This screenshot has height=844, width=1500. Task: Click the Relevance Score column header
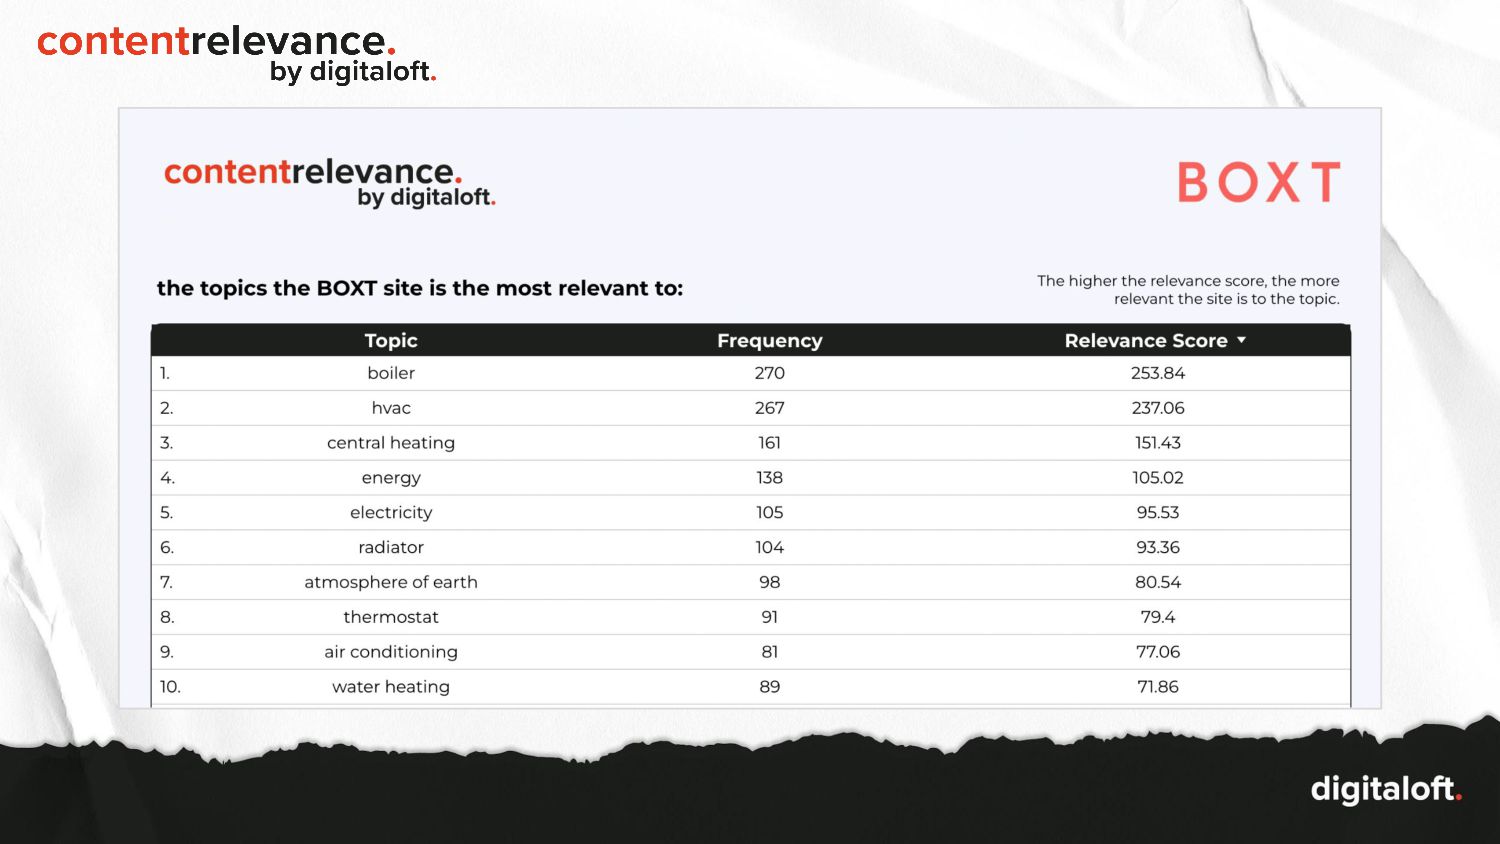pos(1146,340)
